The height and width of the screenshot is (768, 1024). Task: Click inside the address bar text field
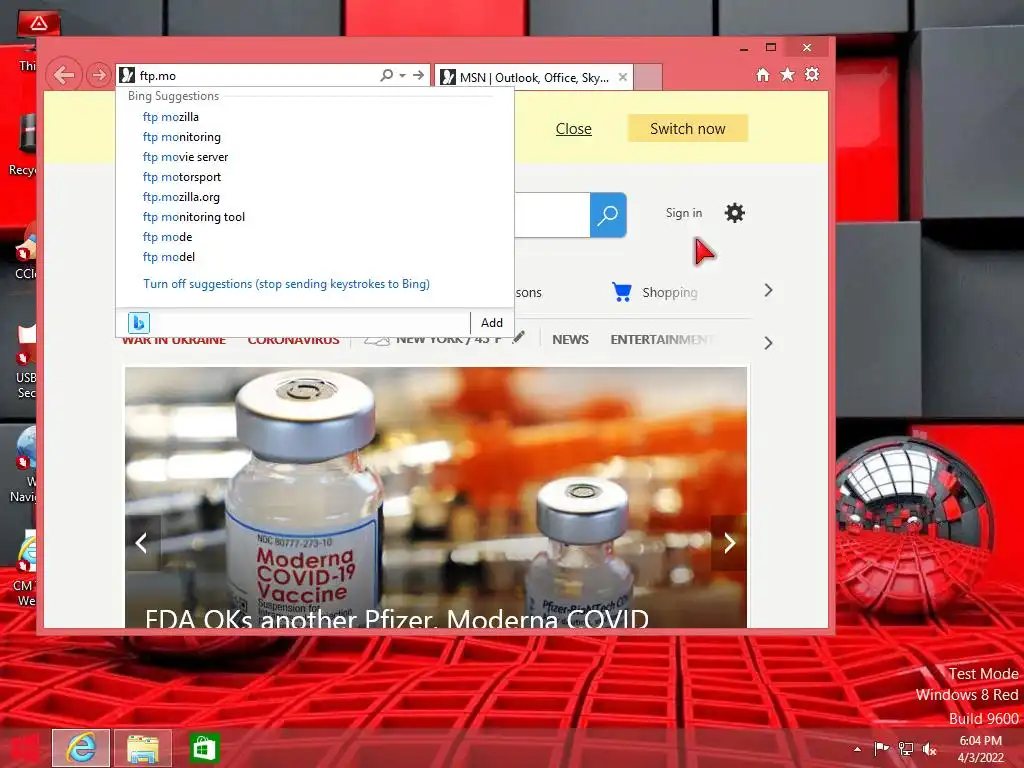256,76
